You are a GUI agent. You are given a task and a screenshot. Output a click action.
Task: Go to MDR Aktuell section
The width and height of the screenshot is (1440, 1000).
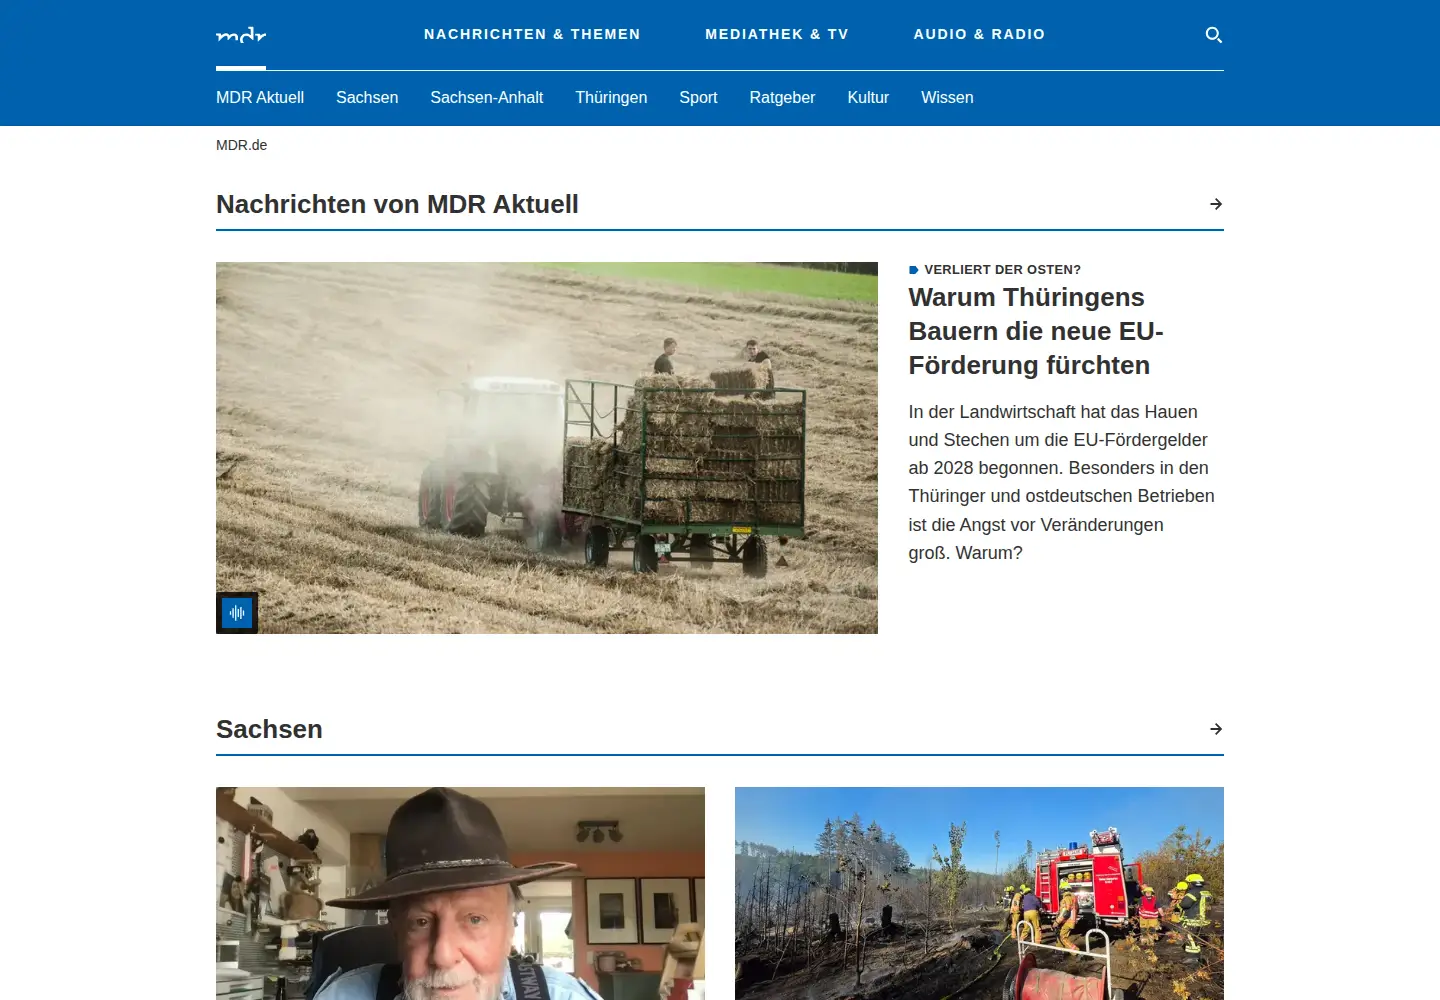[x=260, y=97]
